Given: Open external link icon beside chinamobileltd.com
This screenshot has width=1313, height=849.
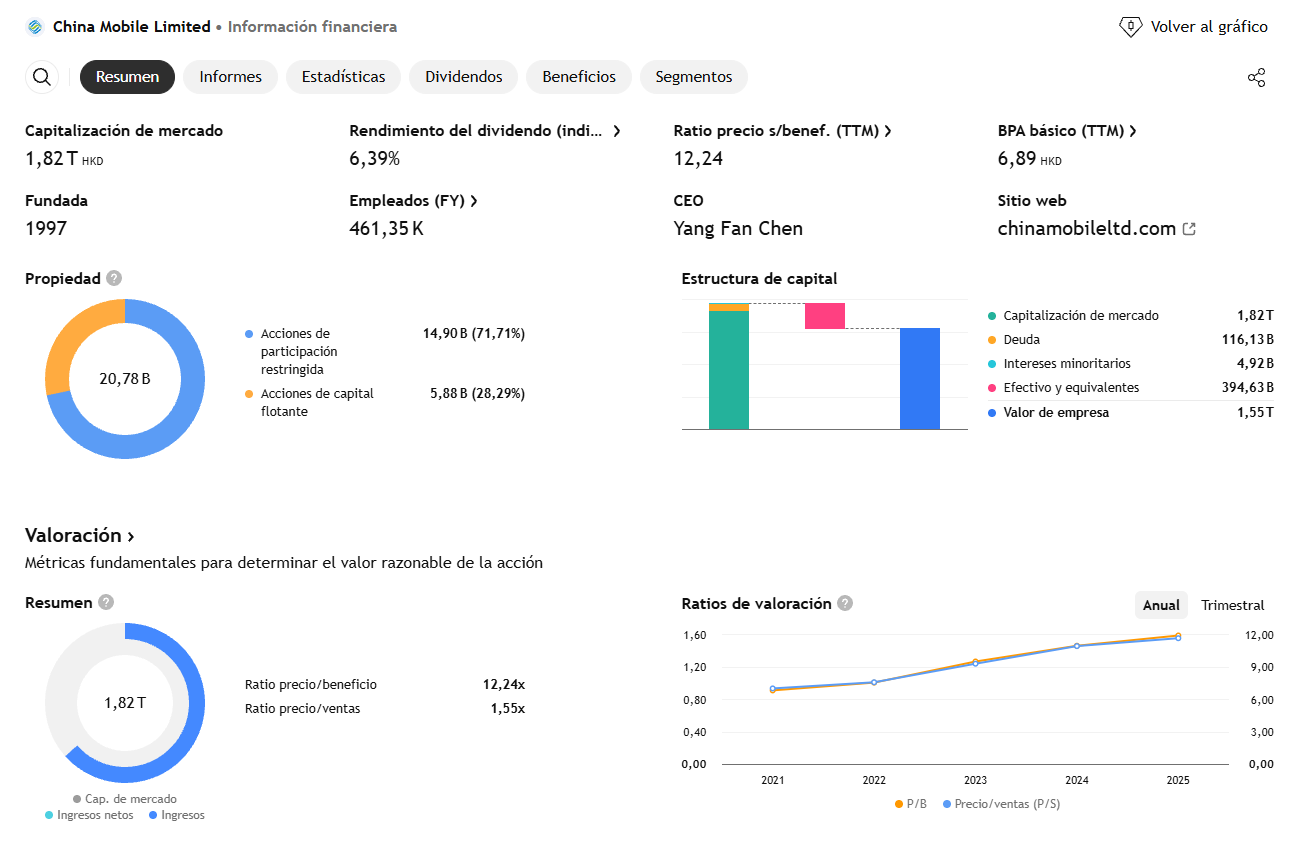Looking at the screenshot, I should pyautogui.click(x=1189, y=229).
